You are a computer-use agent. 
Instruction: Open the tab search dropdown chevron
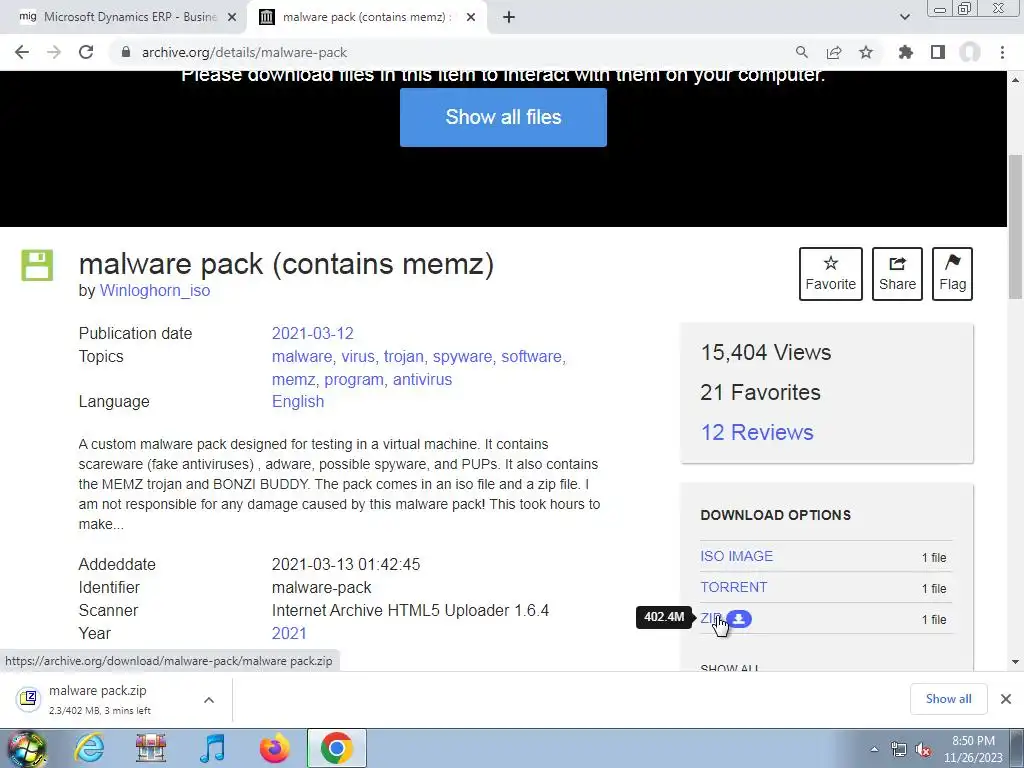pyautogui.click(x=905, y=17)
